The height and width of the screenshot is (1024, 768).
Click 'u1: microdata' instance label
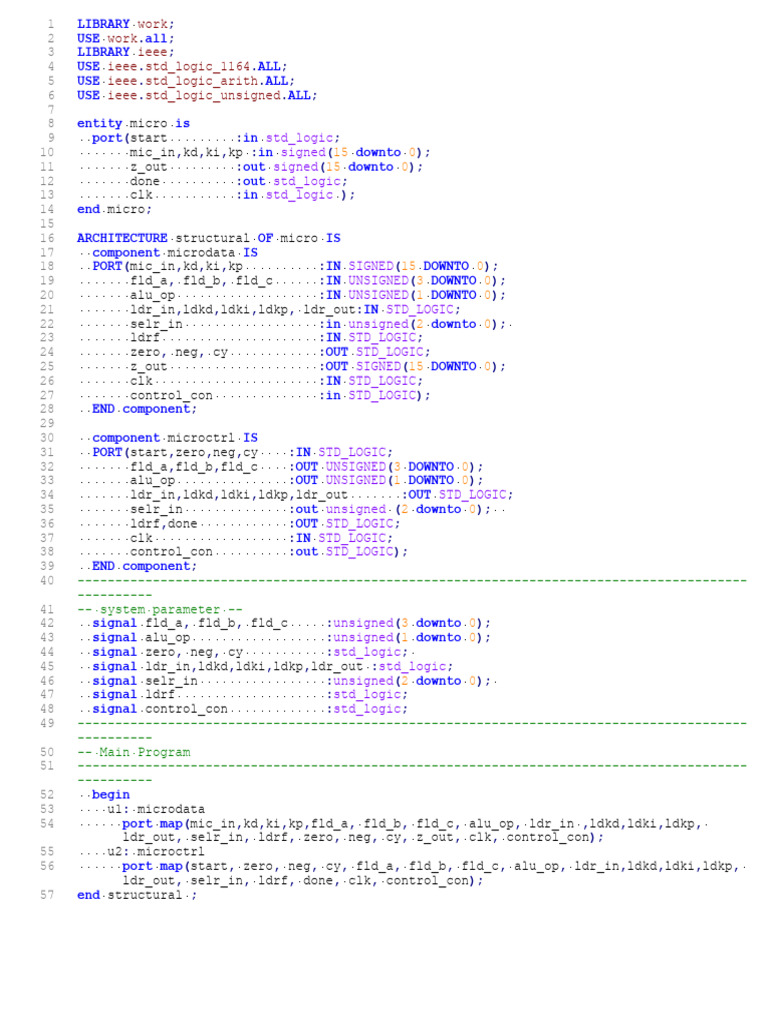156,809
